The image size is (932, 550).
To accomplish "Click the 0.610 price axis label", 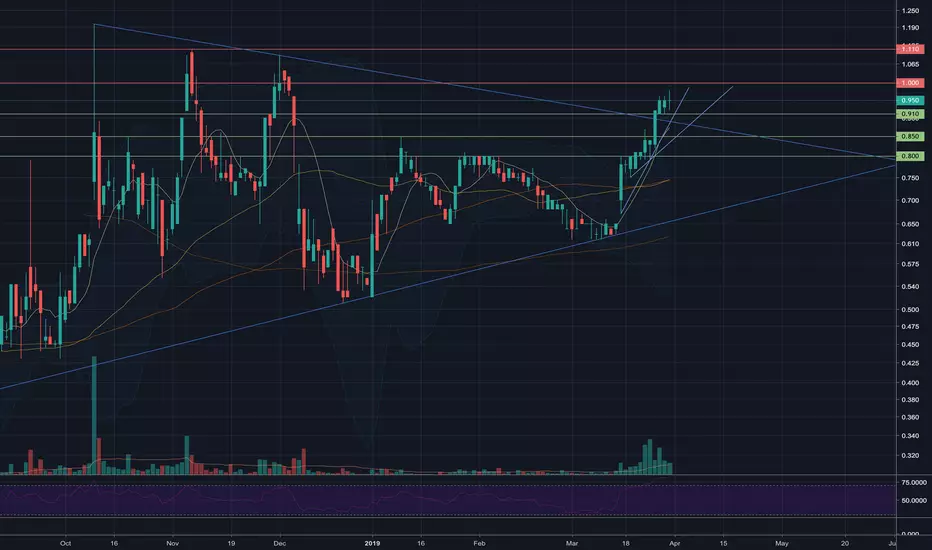I will point(910,244).
